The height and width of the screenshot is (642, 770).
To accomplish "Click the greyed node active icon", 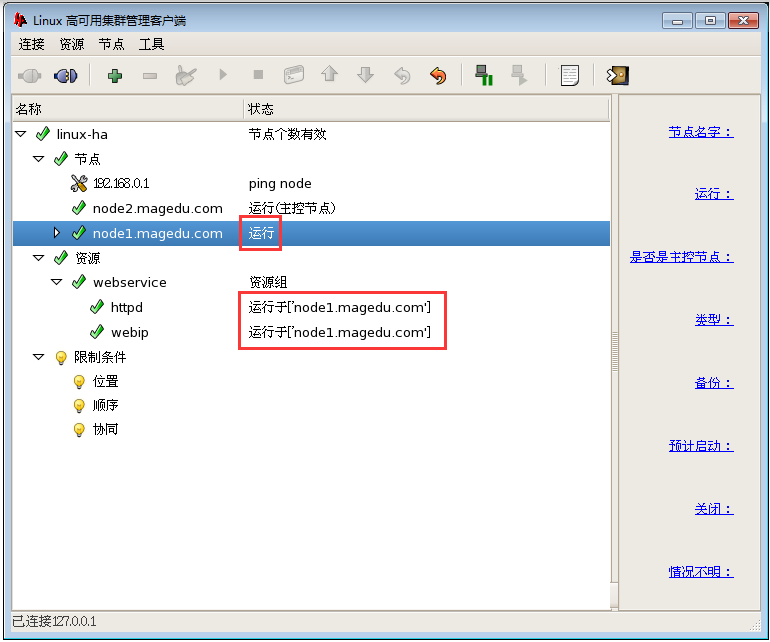I will tap(519, 75).
